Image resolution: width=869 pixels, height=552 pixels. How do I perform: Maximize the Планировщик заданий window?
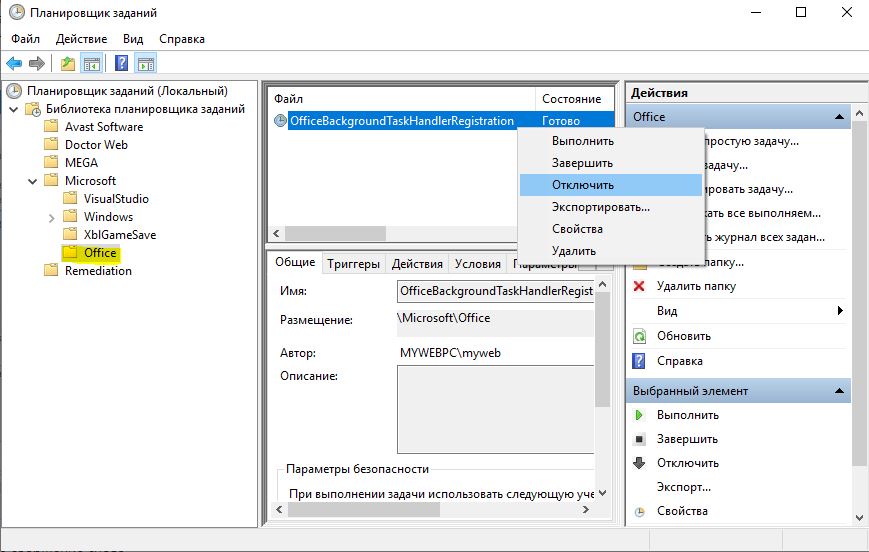point(801,12)
